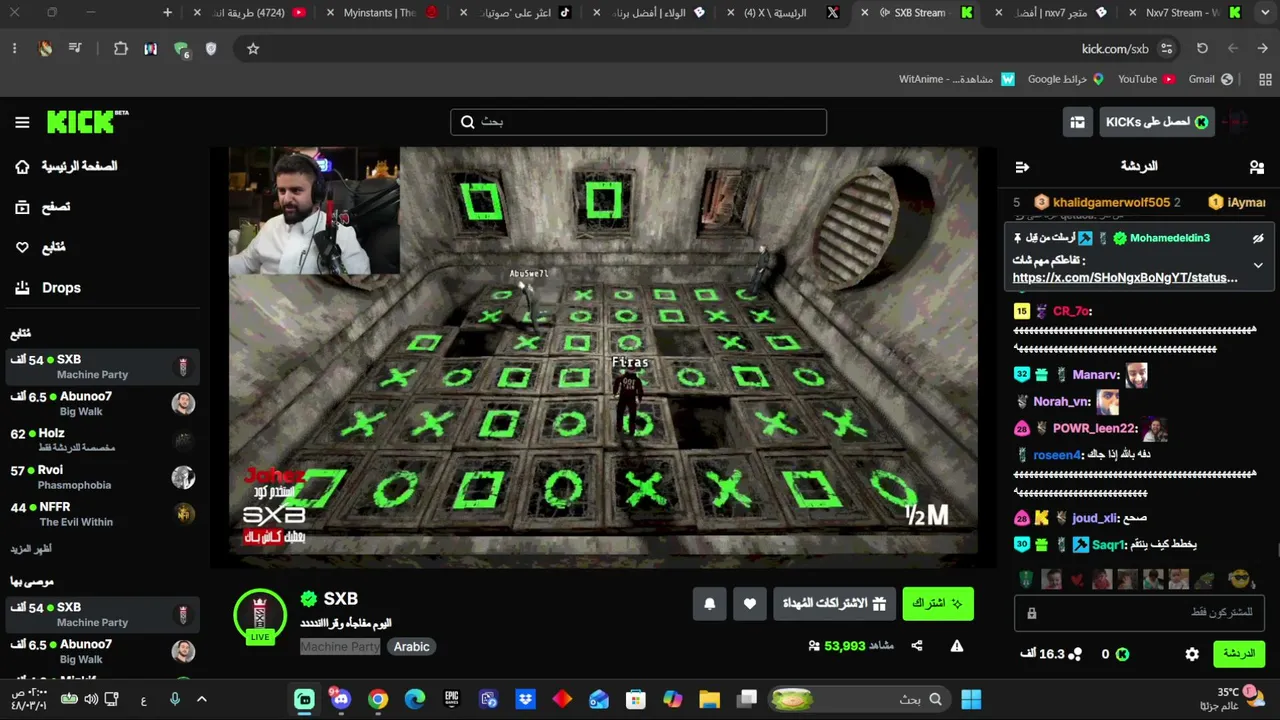
Task: Click the Get KICKs button
Action: (1157, 122)
